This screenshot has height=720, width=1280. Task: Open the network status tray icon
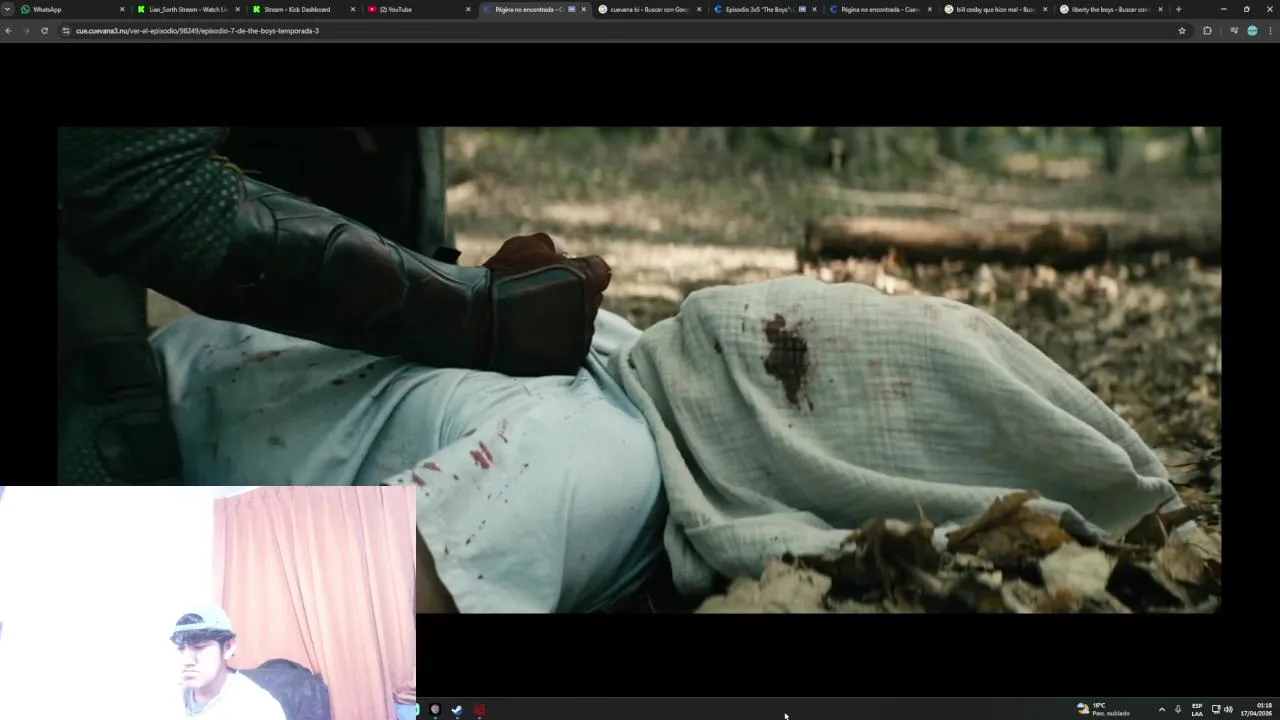point(1216,709)
